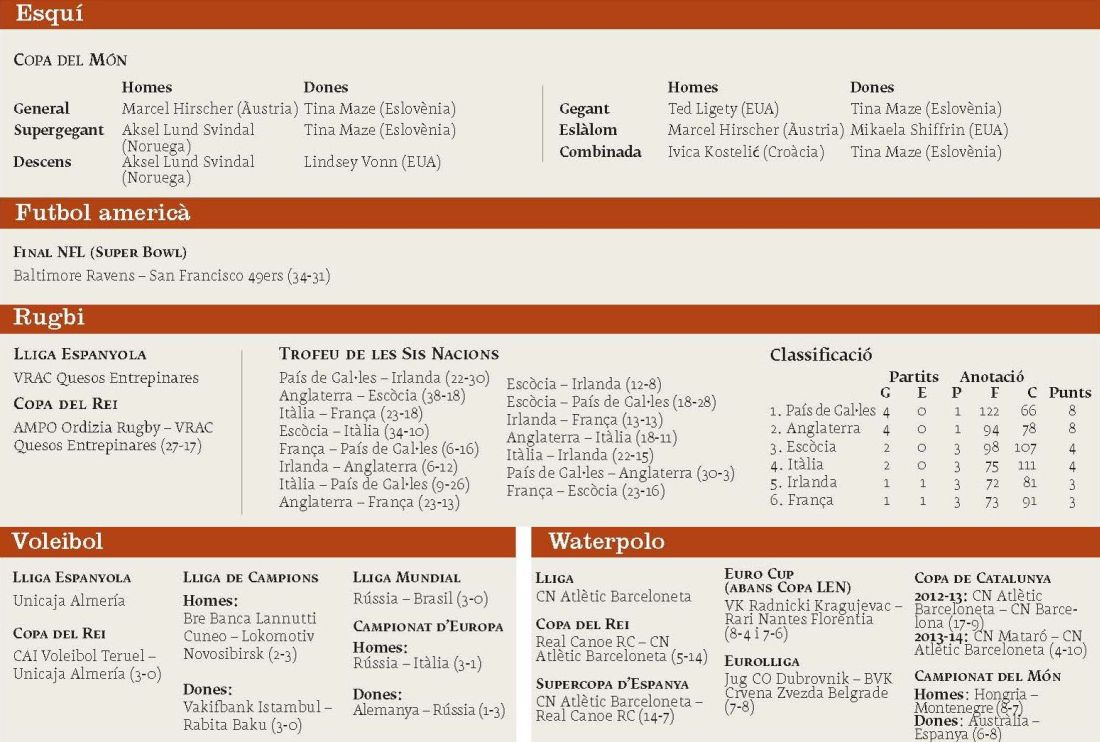Select 'Rússia – Itàlia (3-1)' result
The image size is (1100, 742).
pos(417,663)
